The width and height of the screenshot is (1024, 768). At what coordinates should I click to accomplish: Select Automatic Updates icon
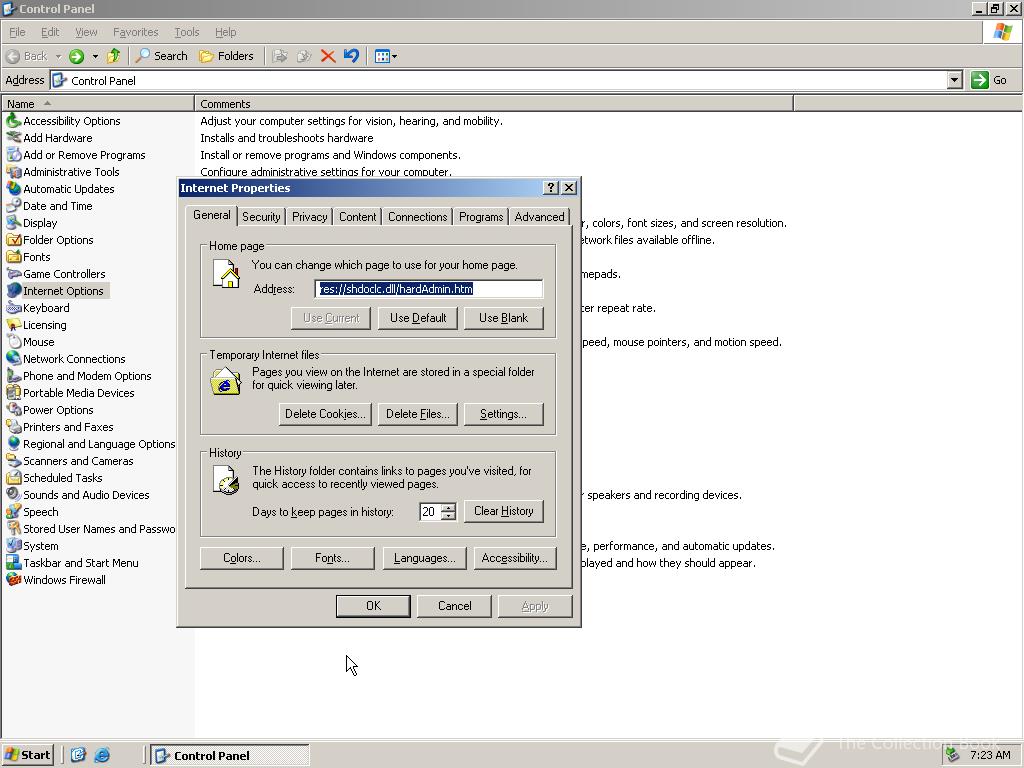(x=13, y=189)
